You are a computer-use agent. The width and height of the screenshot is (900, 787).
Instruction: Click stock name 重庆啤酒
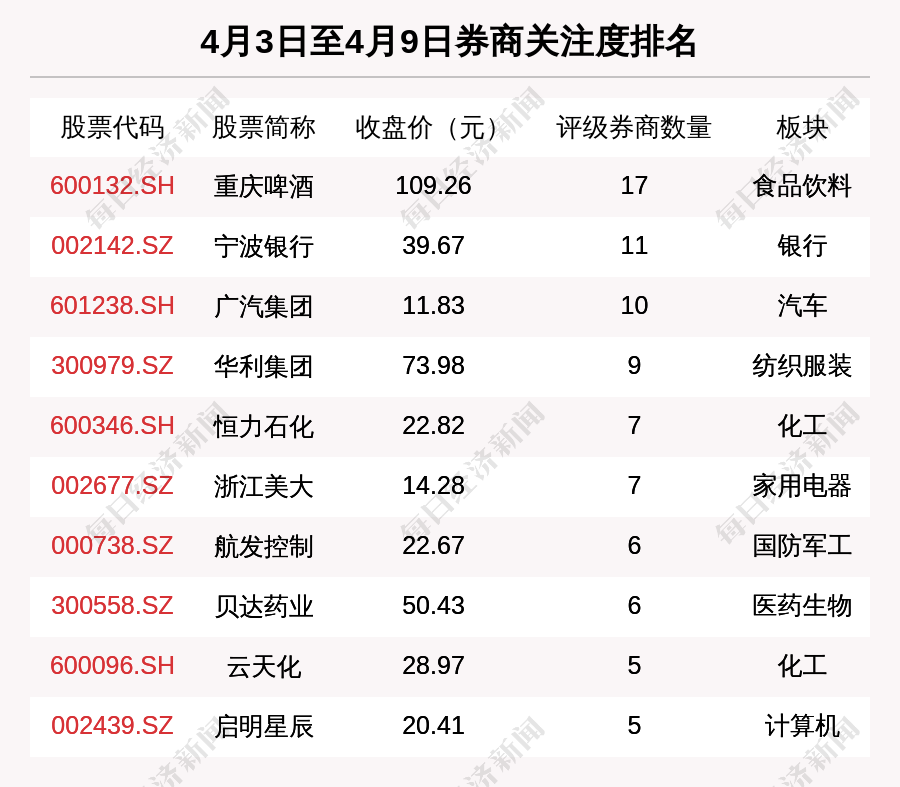pyautogui.click(x=263, y=187)
